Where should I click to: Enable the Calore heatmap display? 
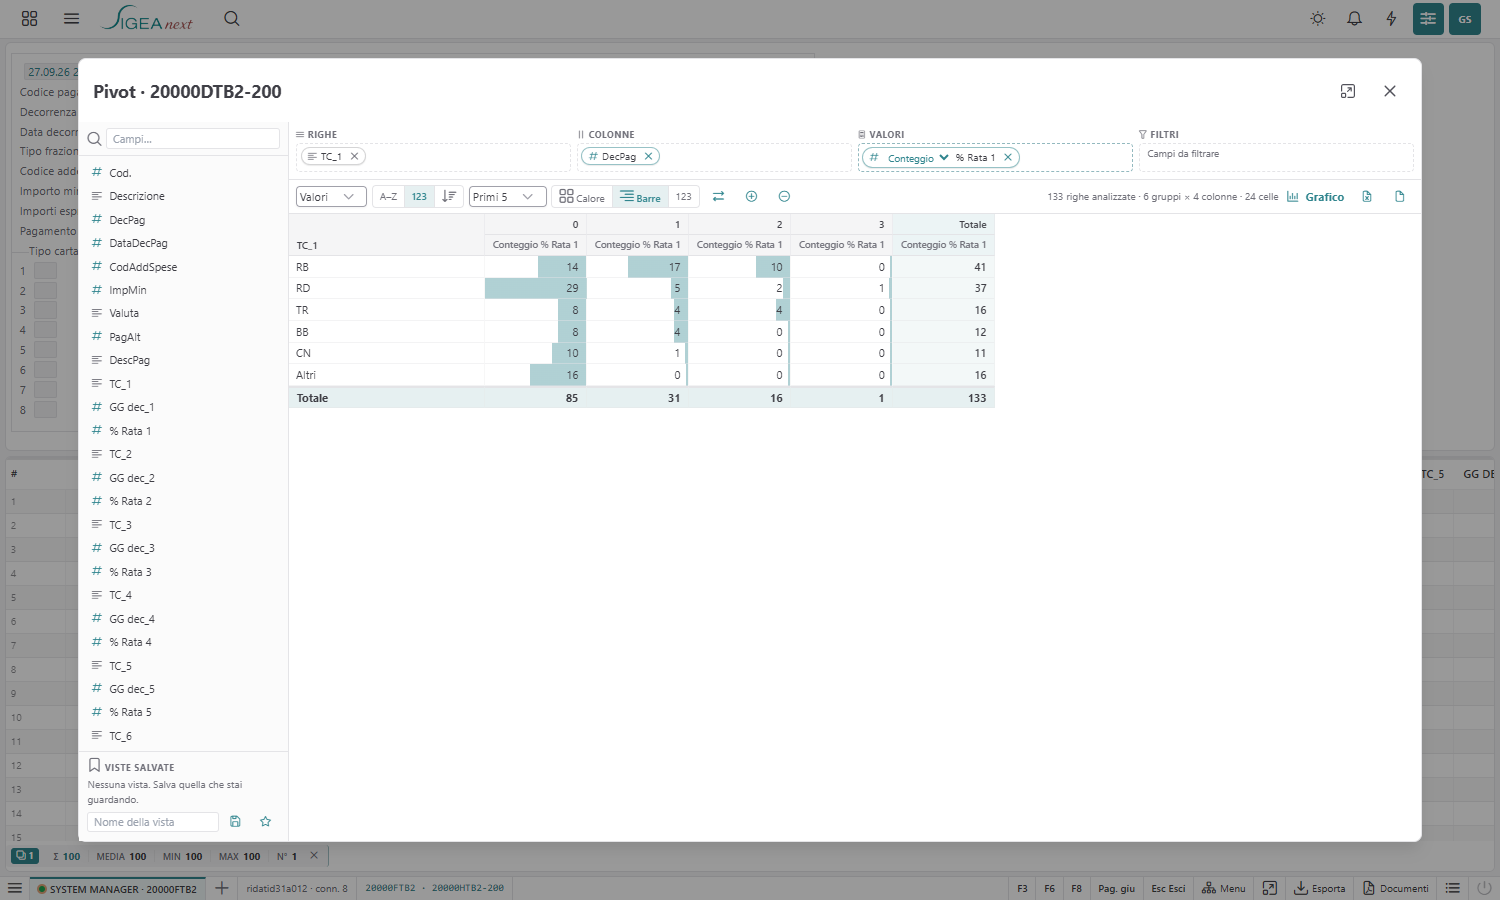click(x=582, y=196)
